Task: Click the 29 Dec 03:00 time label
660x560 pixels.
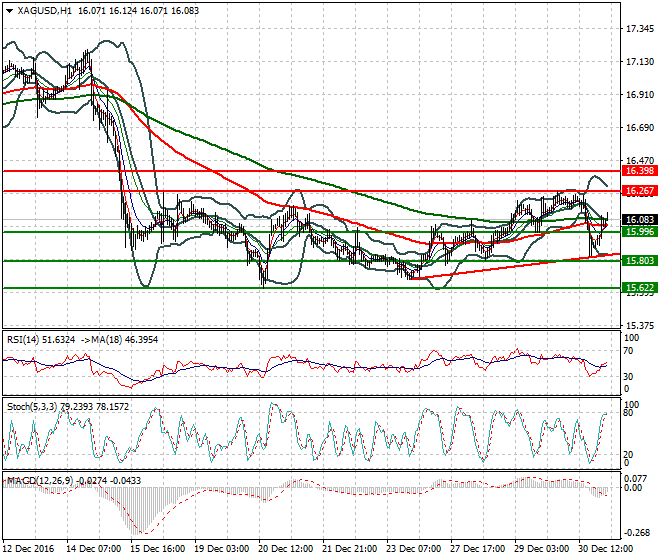Action: click(541, 549)
